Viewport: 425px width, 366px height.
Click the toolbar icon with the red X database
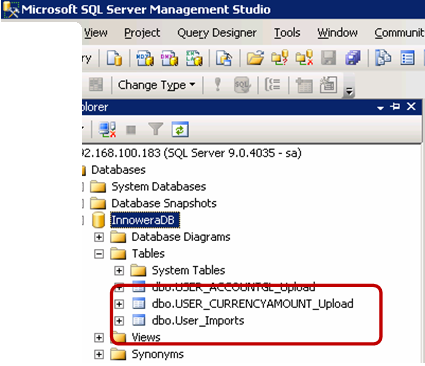coord(304,58)
